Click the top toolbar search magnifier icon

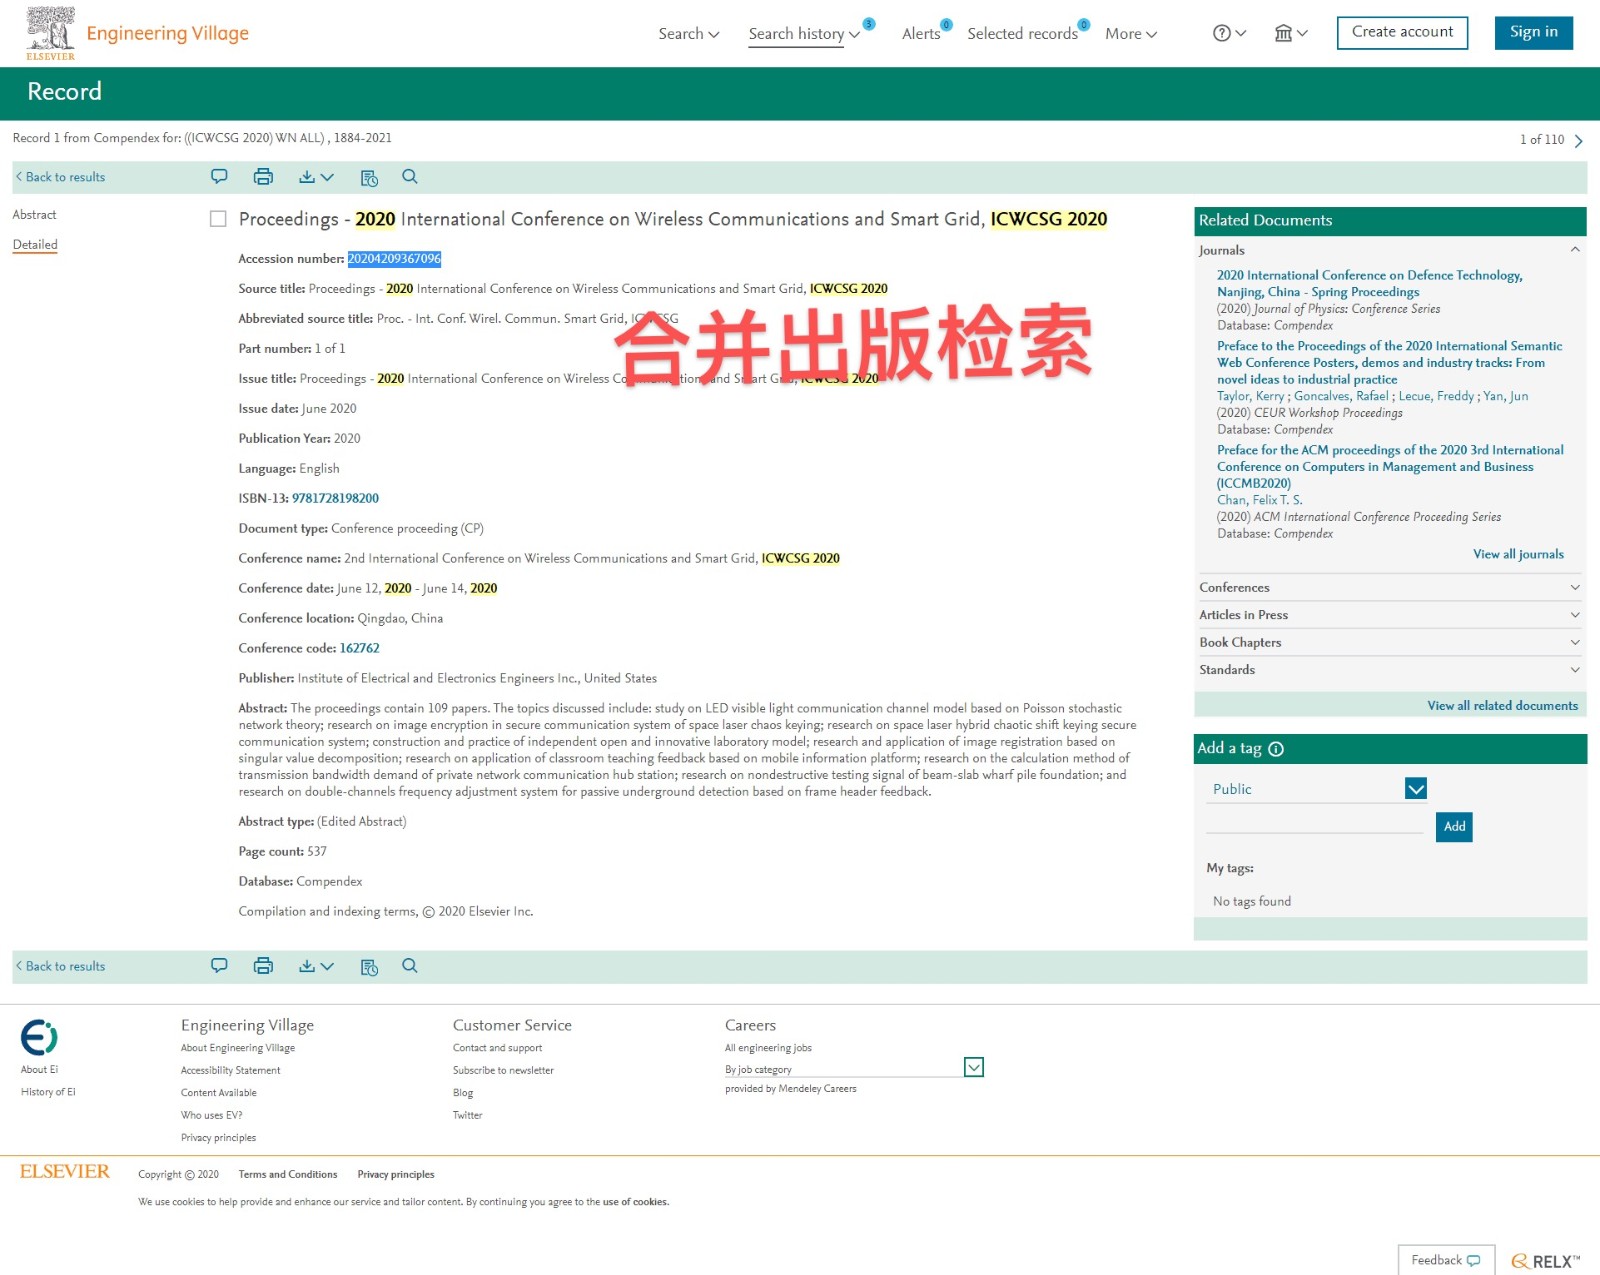pyautogui.click(x=410, y=177)
